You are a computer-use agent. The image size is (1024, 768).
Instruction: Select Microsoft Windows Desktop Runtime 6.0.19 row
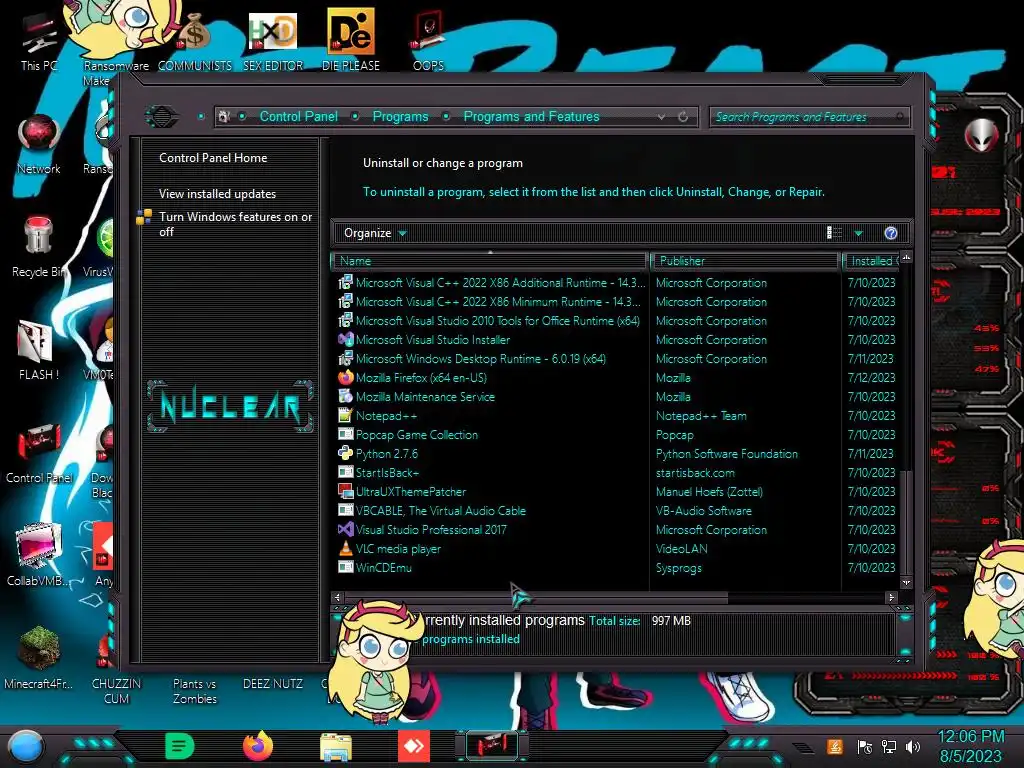[616, 359]
